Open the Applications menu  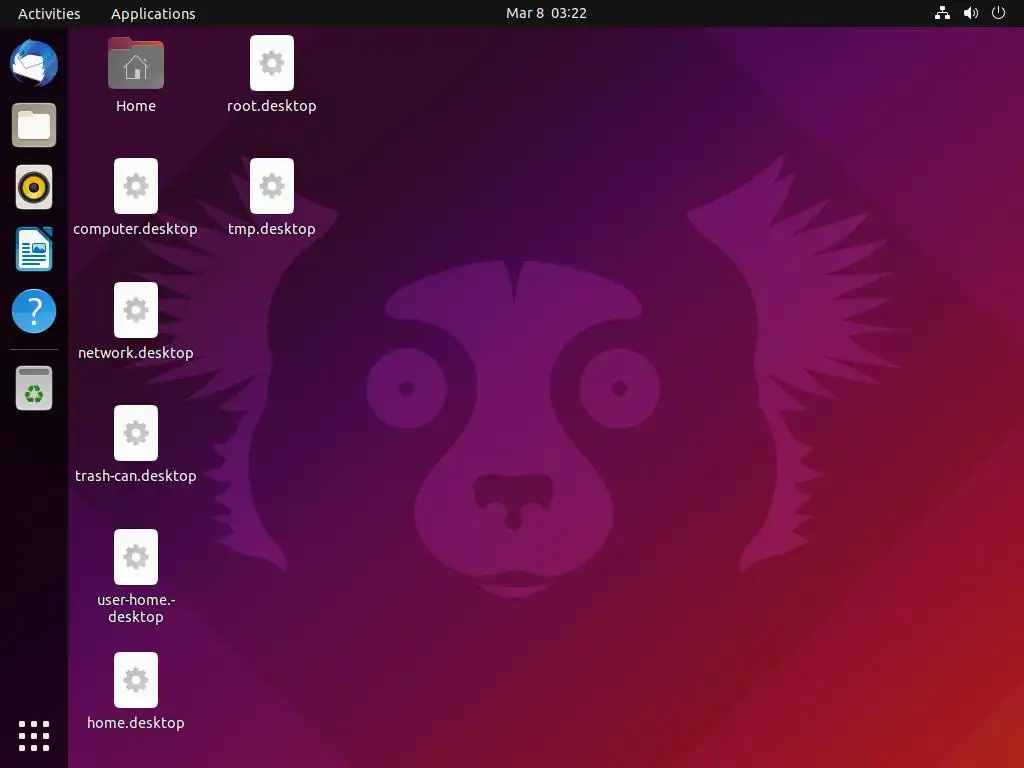153,14
